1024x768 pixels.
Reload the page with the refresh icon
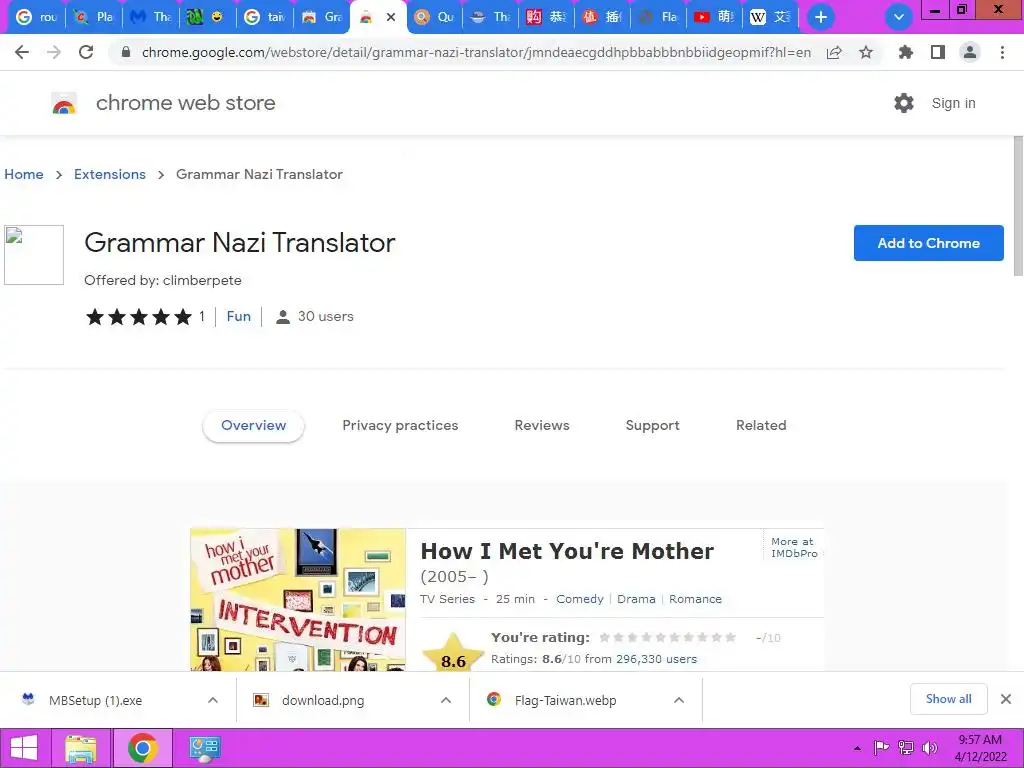point(86,52)
